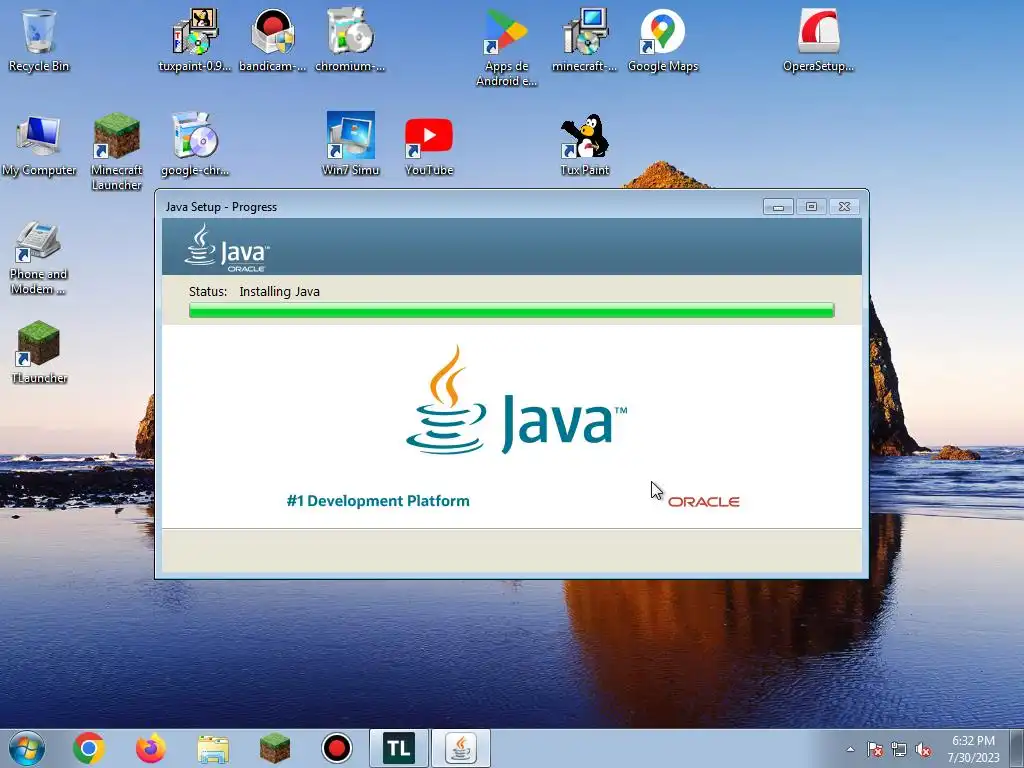Select the chromium installer icon
The width and height of the screenshot is (1024, 768).
350,40
